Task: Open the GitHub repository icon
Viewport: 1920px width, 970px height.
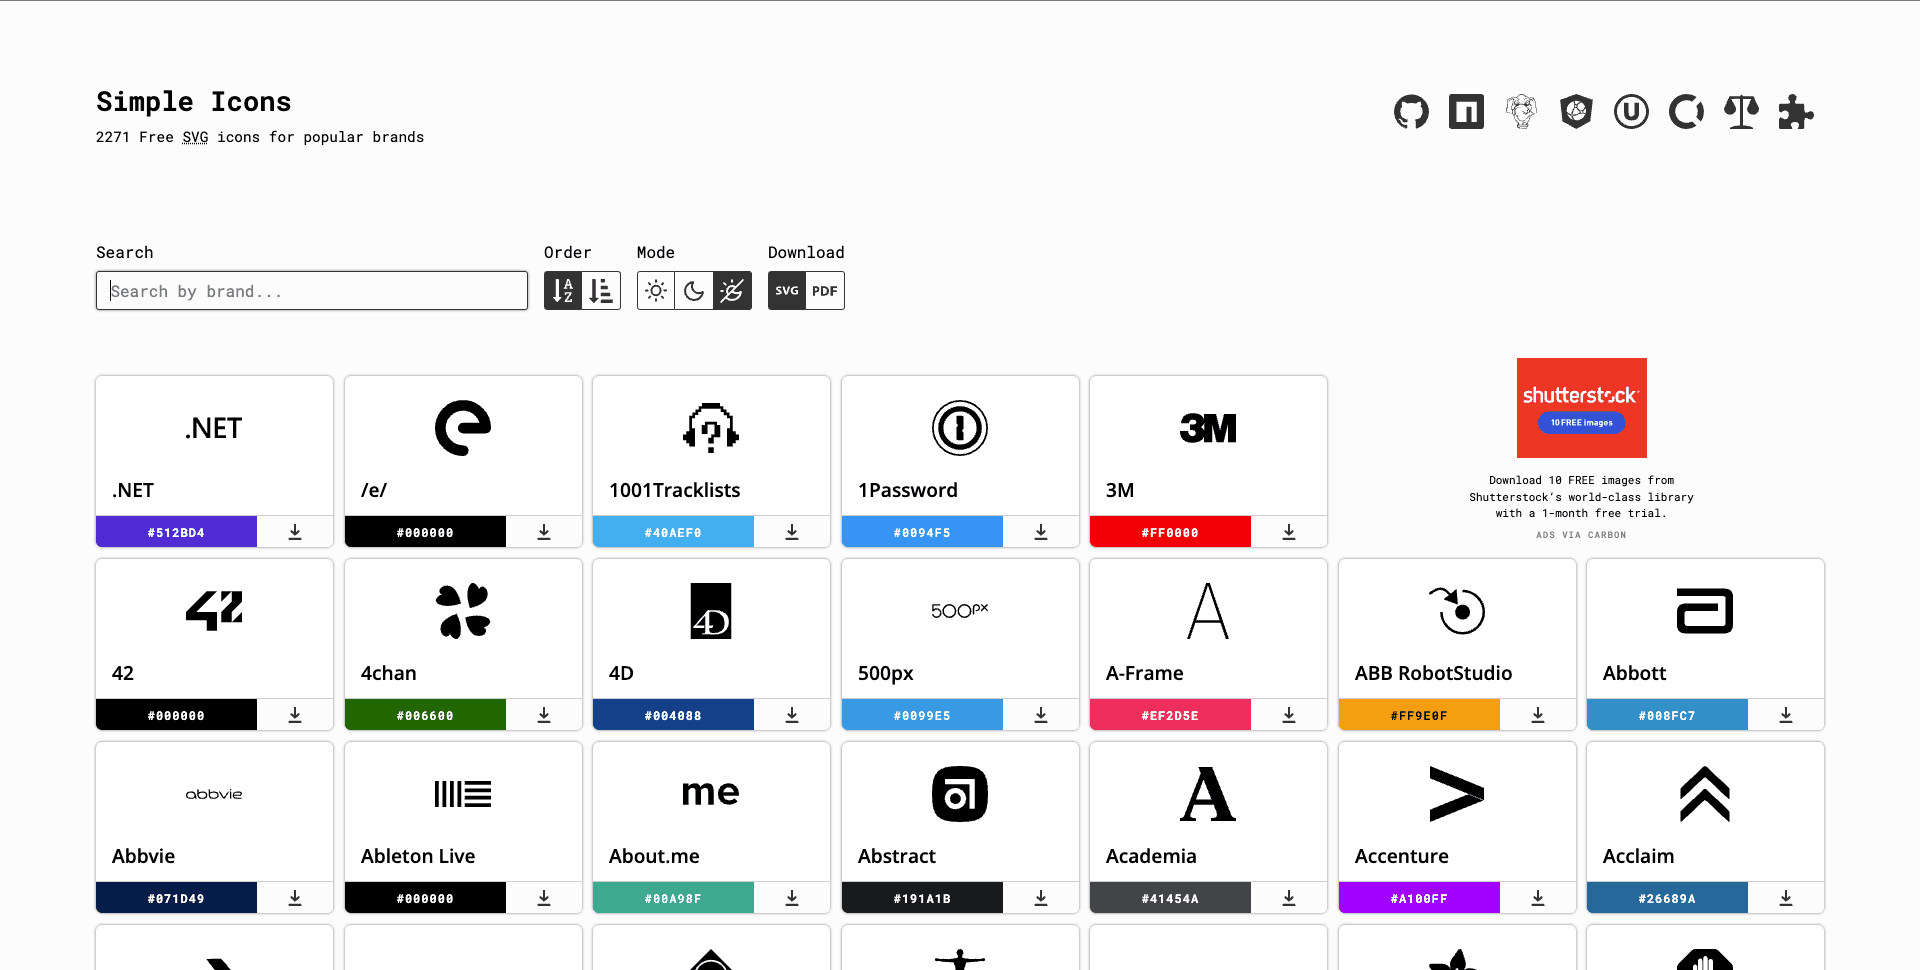Action: (x=1411, y=112)
